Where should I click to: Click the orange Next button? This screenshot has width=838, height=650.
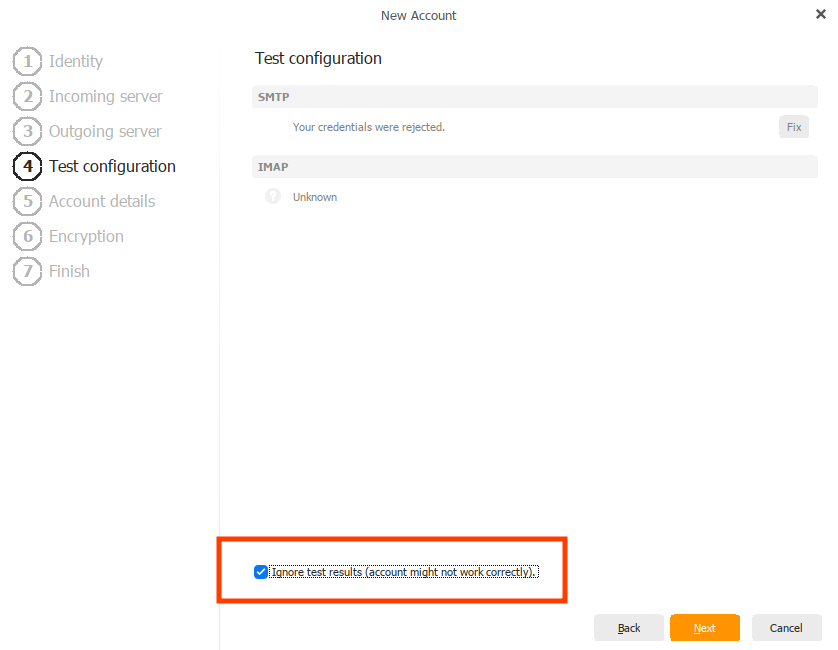(705, 627)
